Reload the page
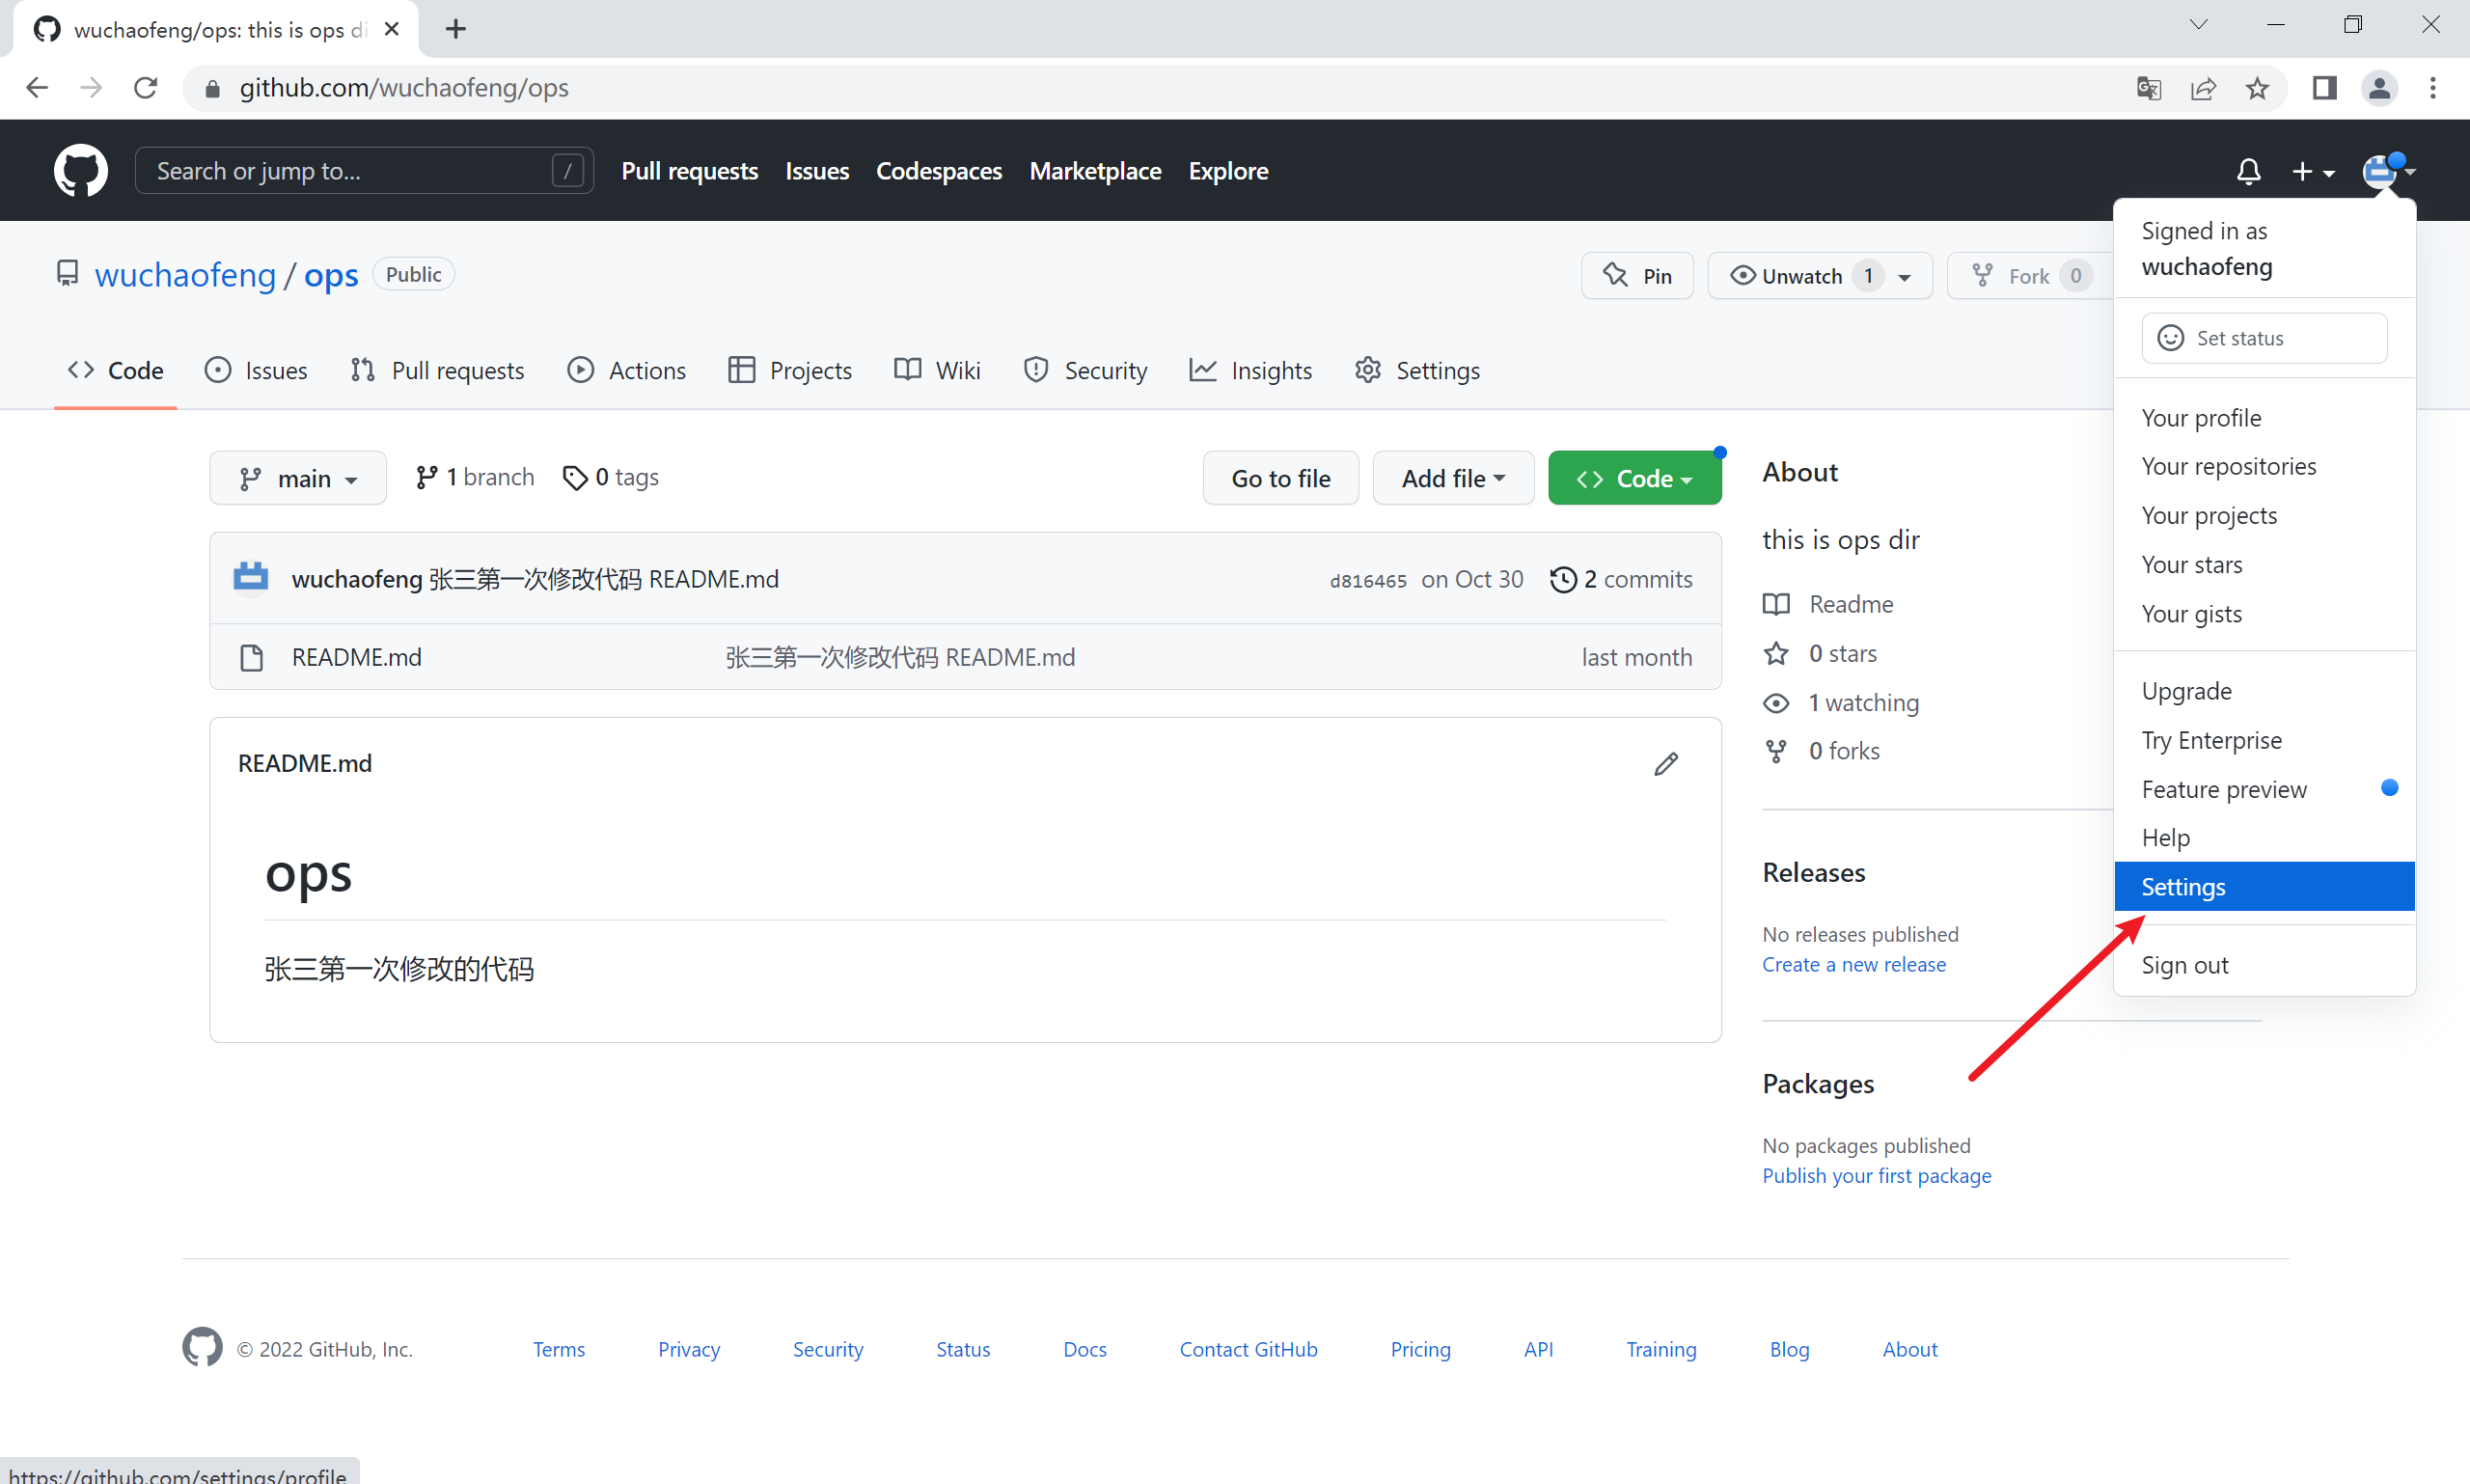 (x=146, y=88)
